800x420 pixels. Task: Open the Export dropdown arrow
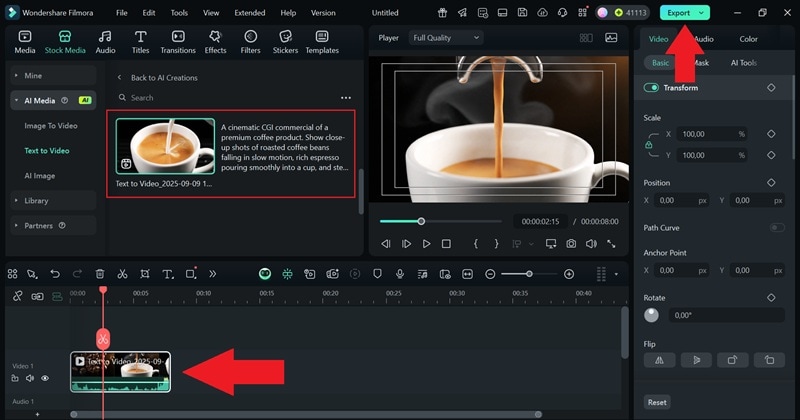(x=702, y=13)
